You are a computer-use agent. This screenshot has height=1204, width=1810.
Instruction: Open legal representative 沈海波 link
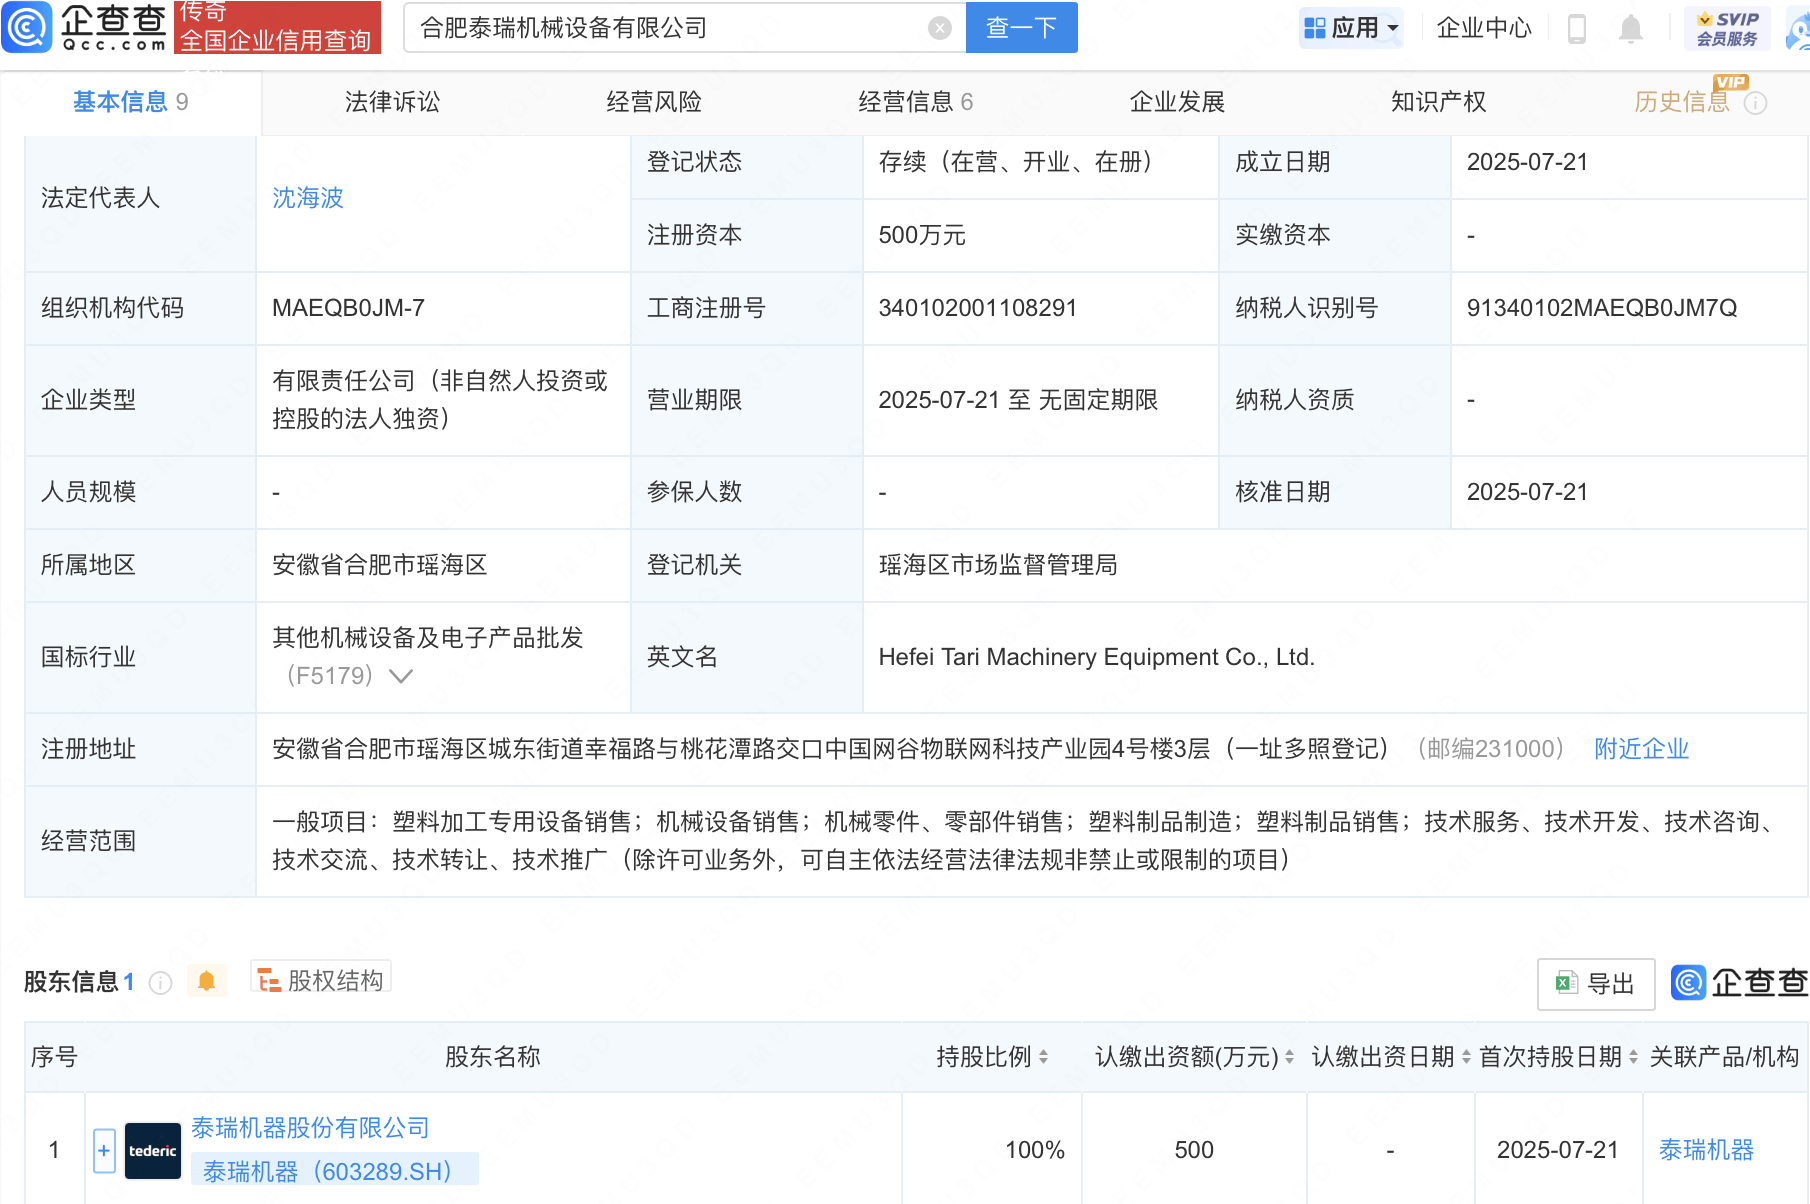tap(308, 198)
